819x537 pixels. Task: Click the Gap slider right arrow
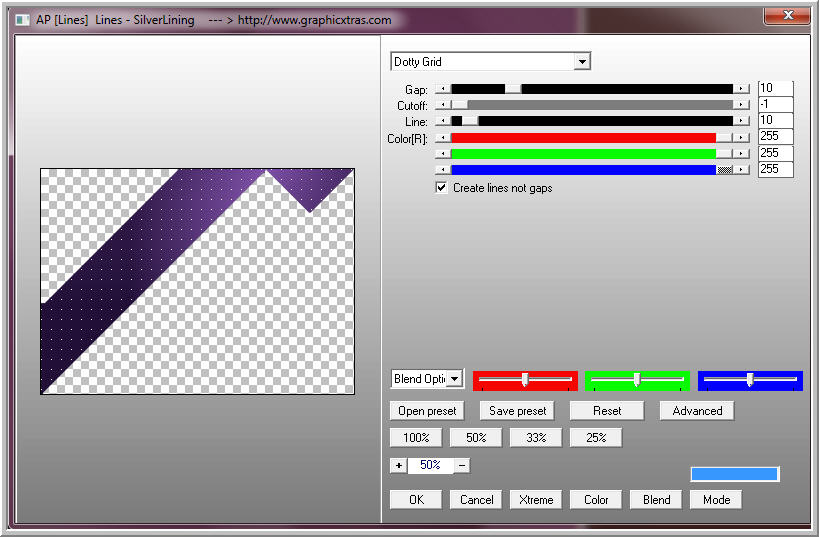point(741,89)
